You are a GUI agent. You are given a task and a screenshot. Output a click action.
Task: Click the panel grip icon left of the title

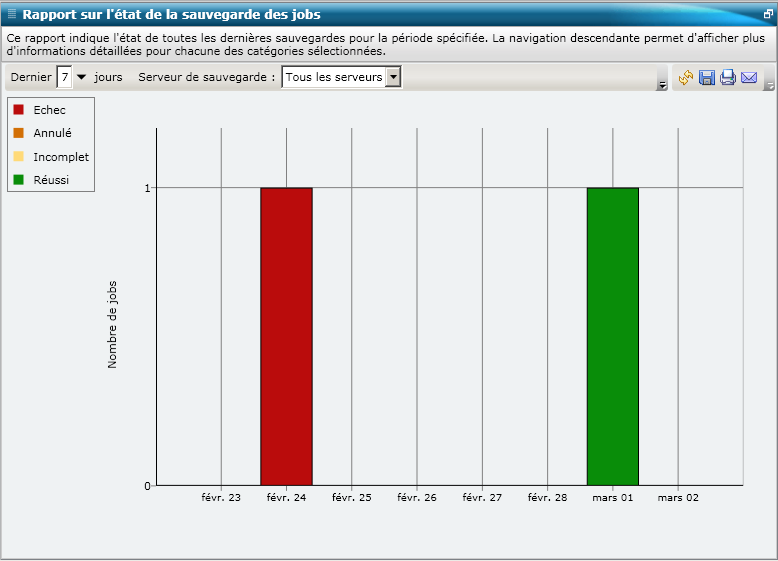coord(12,14)
